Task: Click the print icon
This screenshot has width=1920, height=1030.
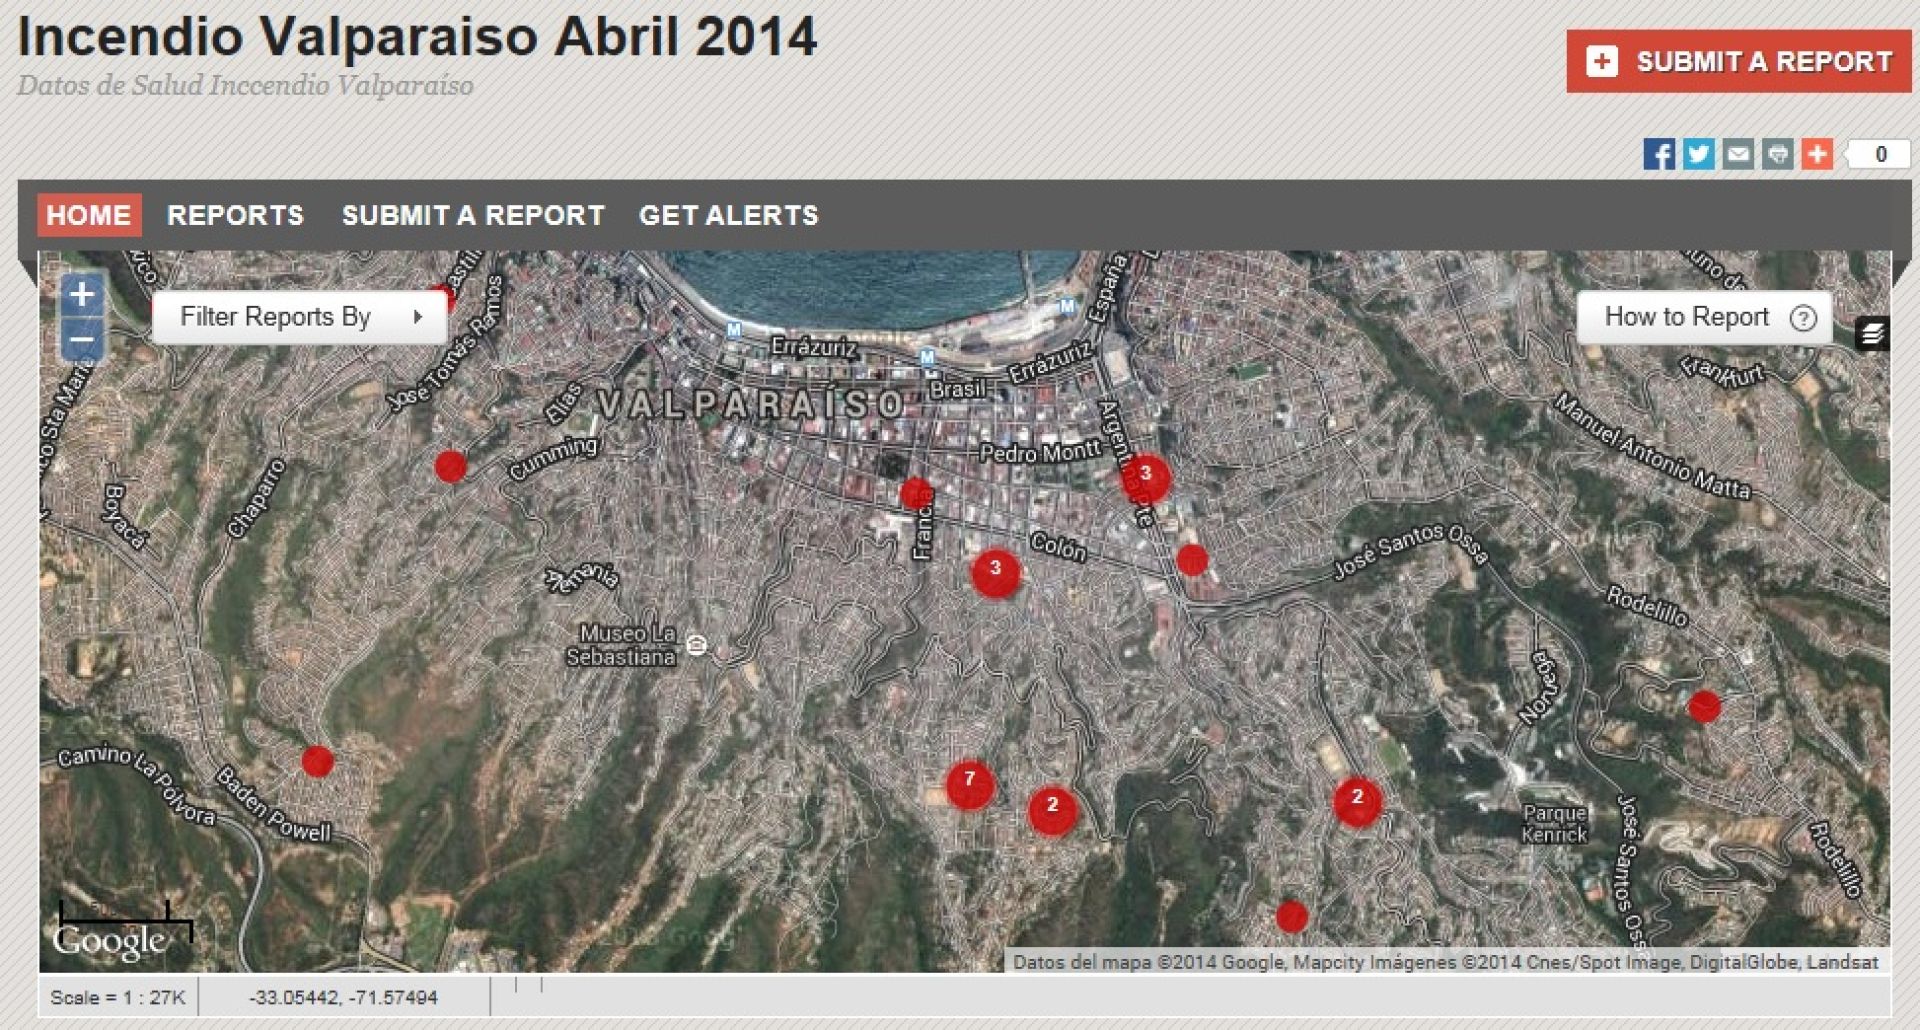Action: (x=1777, y=154)
